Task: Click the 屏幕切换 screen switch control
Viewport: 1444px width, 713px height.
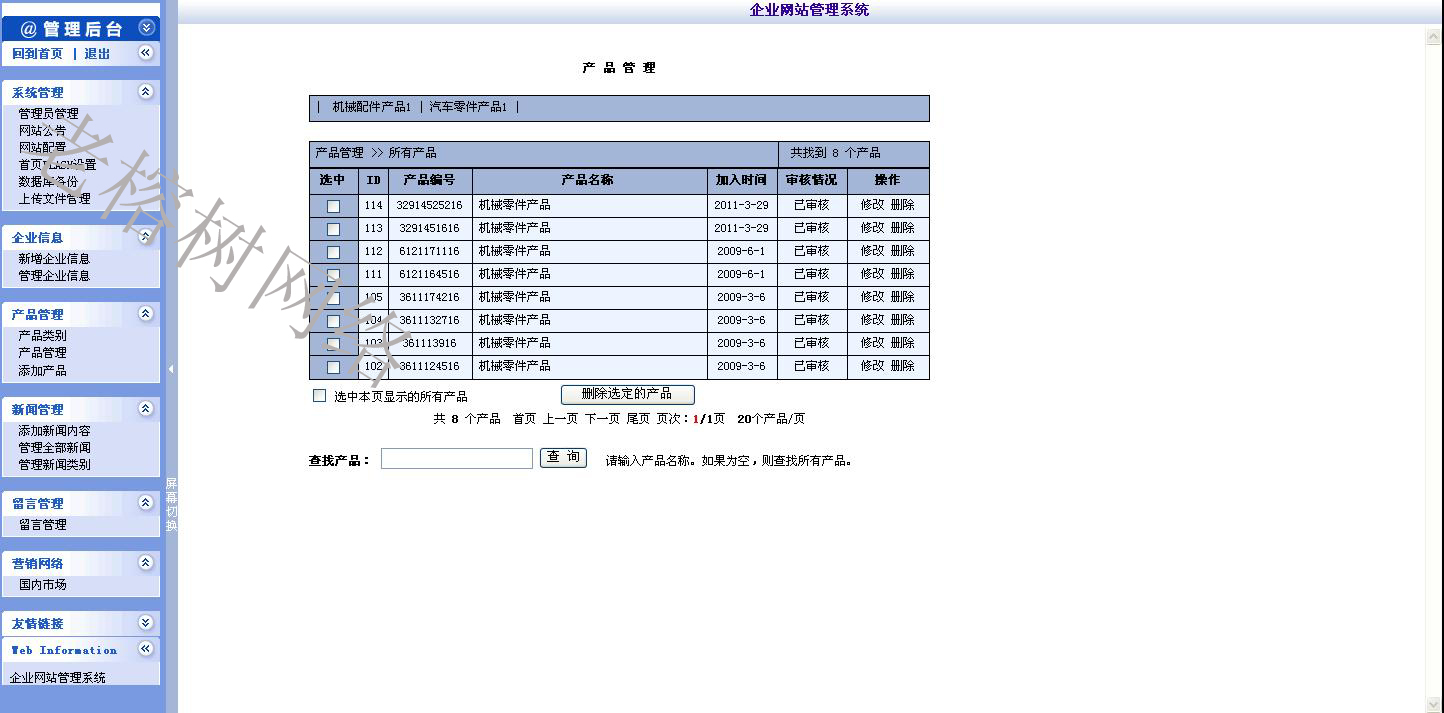Action: [171, 505]
